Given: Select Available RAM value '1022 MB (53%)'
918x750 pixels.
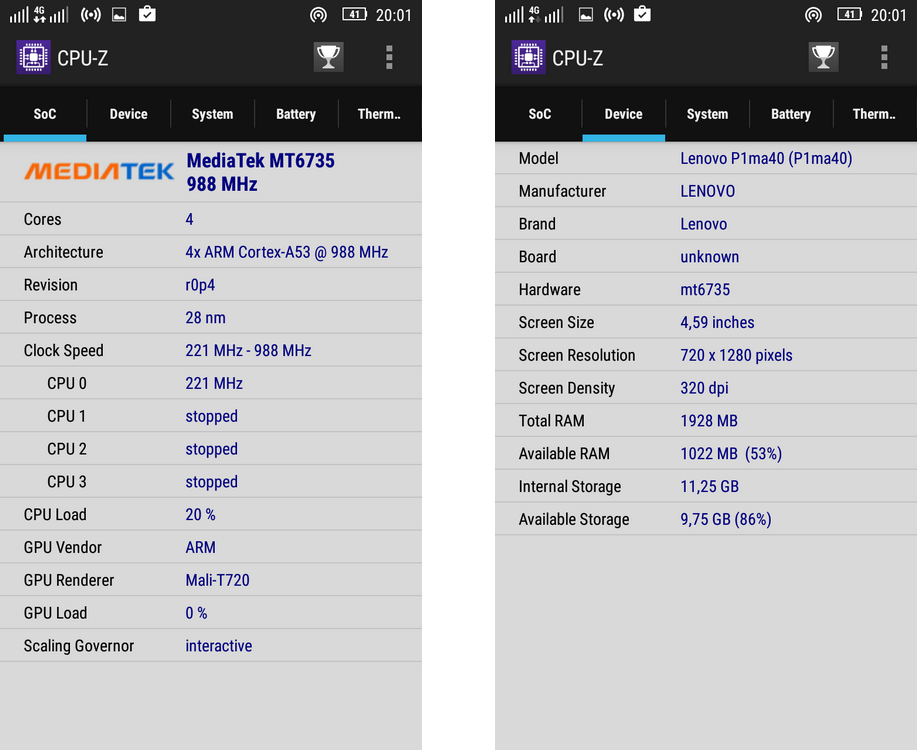Looking at the screenshot, I should (731, 454).
